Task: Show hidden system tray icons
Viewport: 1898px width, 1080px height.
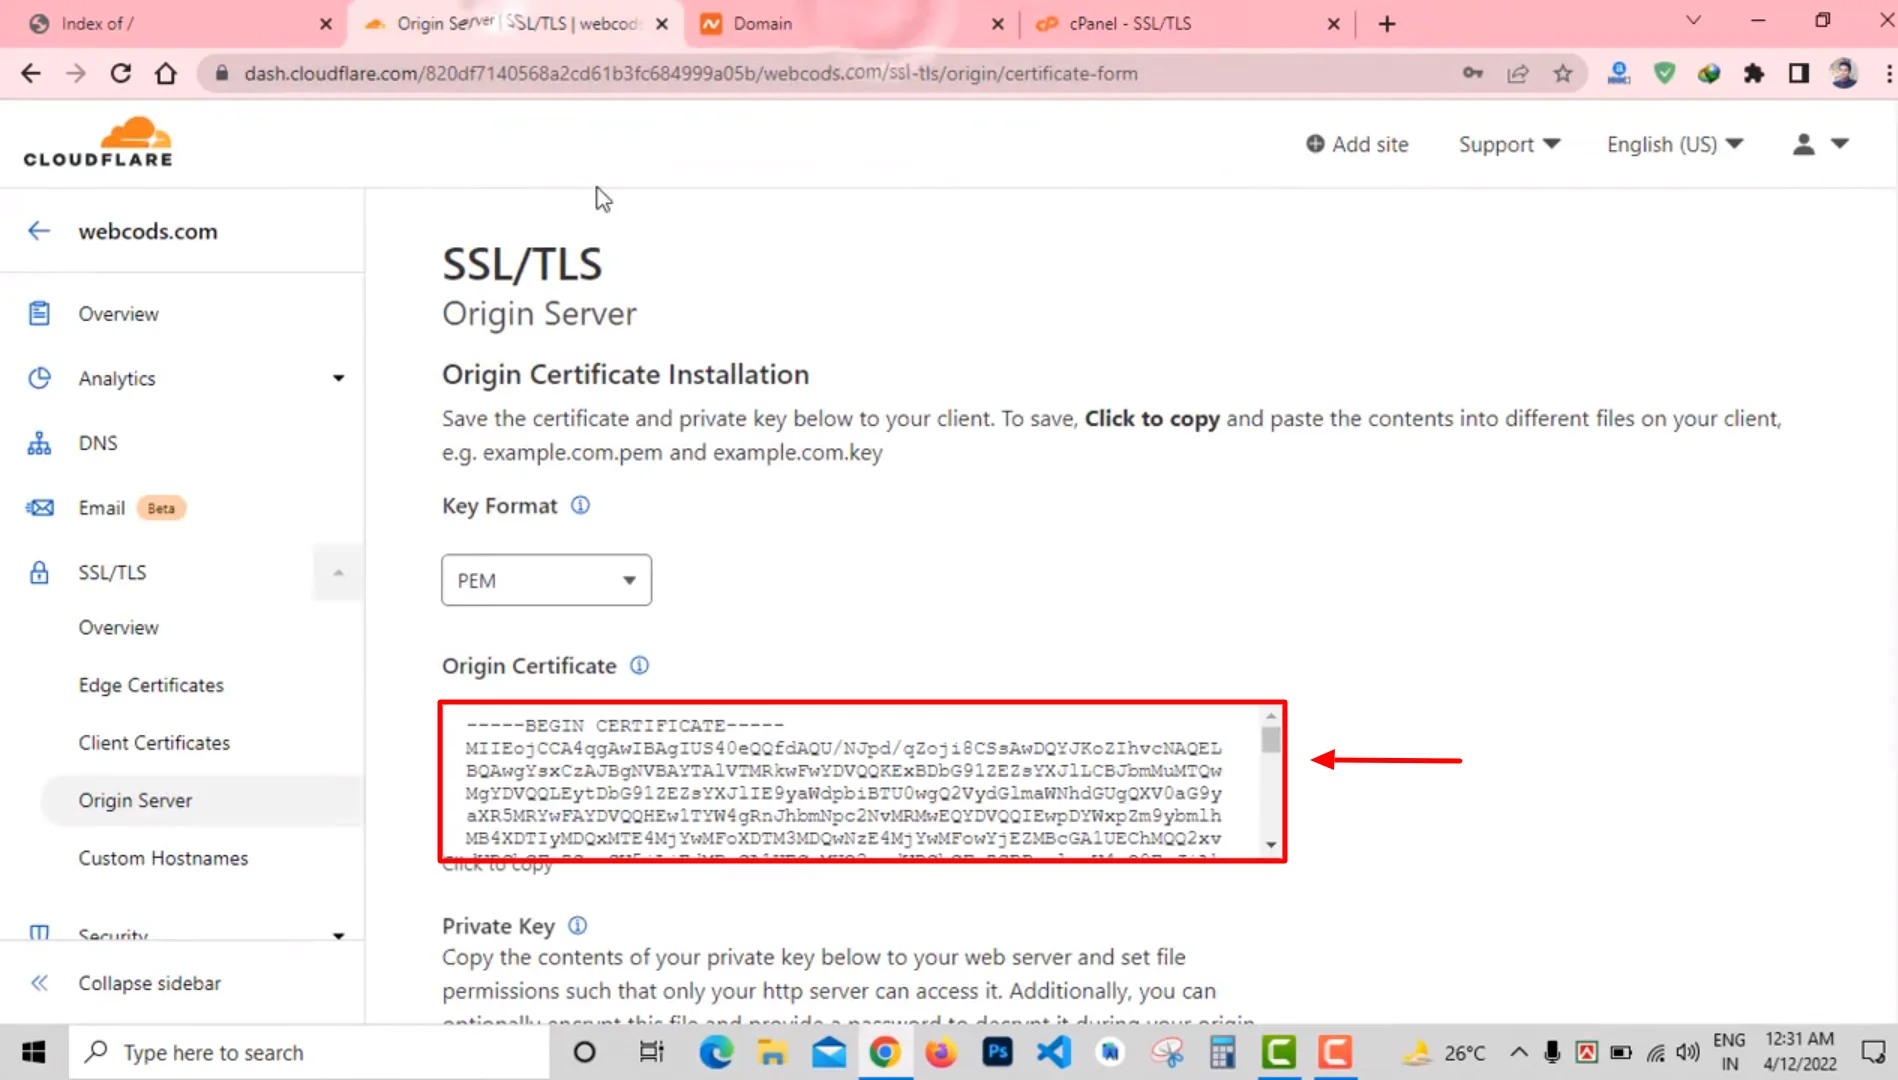Action: [1519, 1052]
